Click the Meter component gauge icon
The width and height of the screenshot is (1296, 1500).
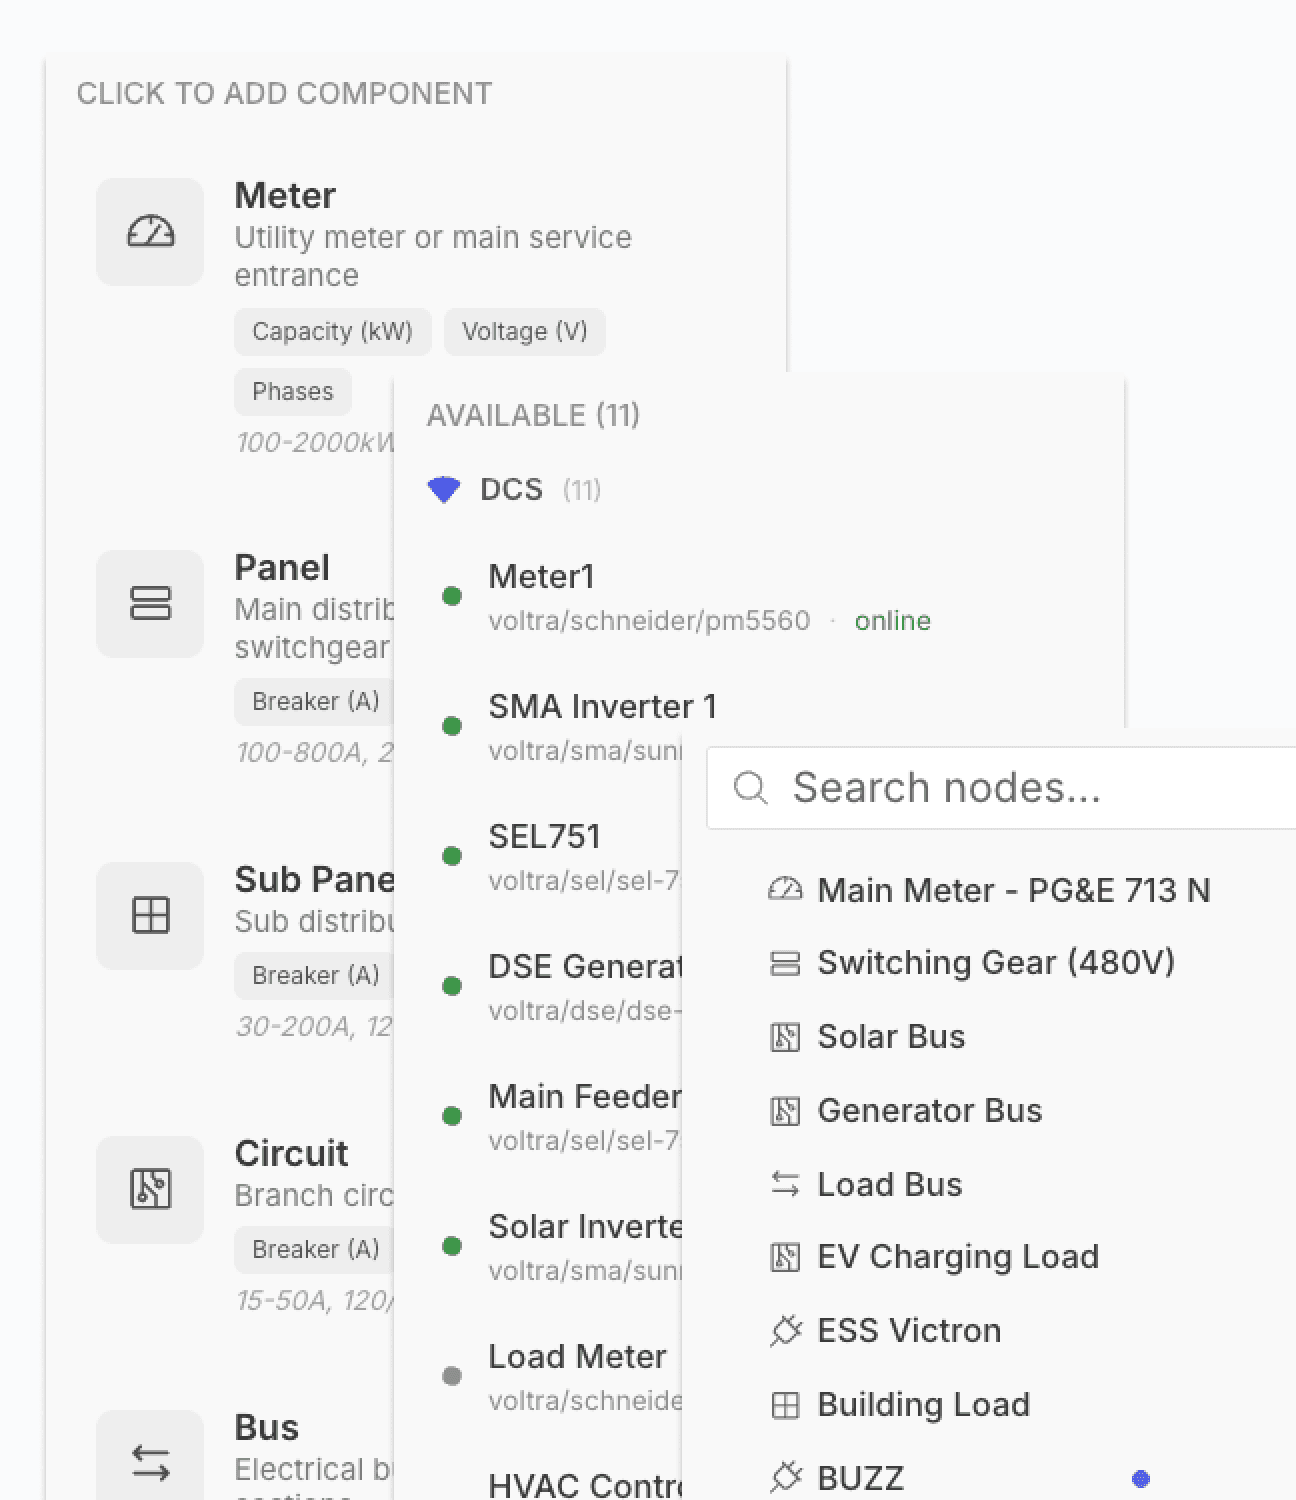pos(150,232)
